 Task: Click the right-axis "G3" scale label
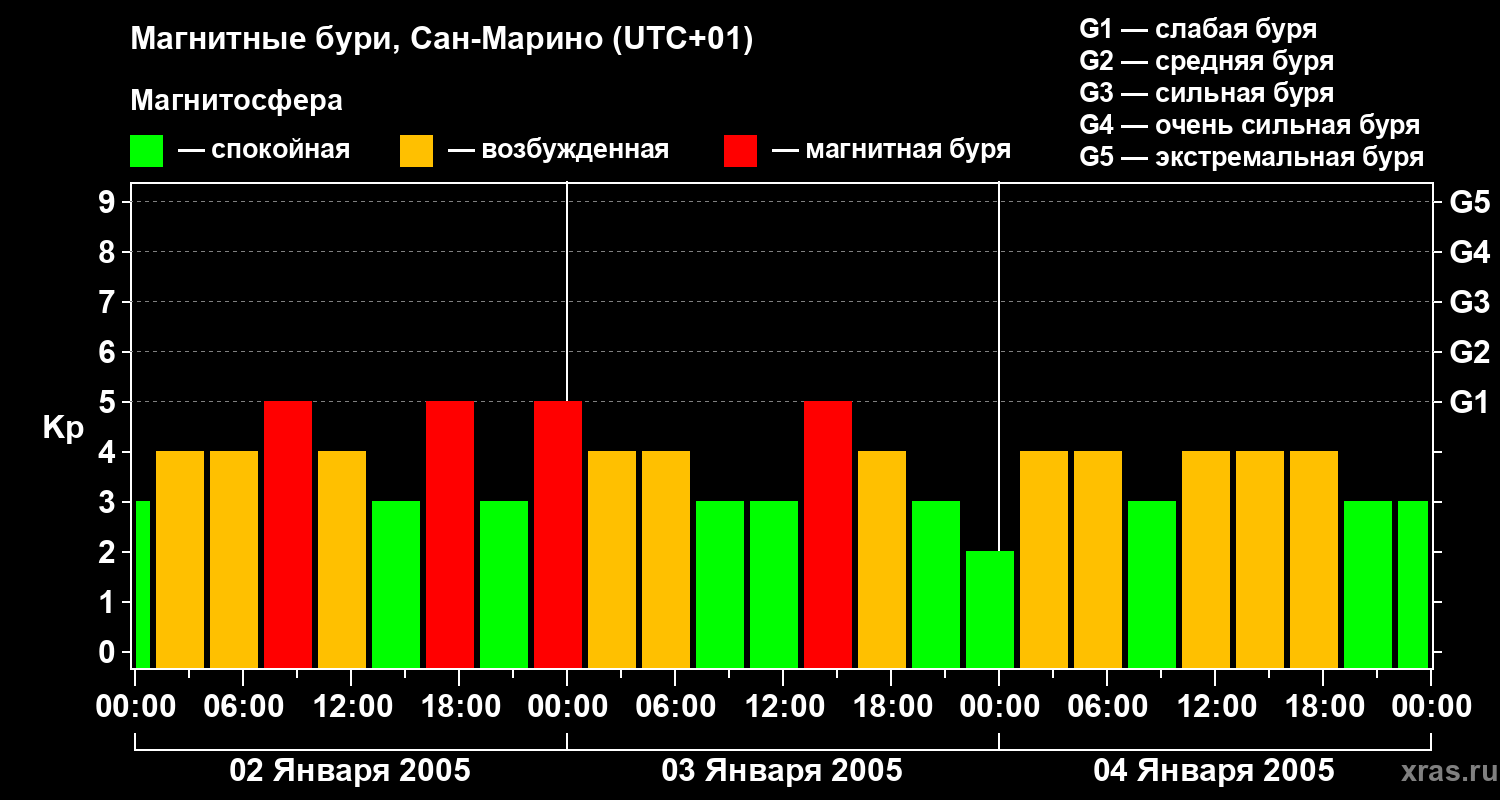(1469, 302)
